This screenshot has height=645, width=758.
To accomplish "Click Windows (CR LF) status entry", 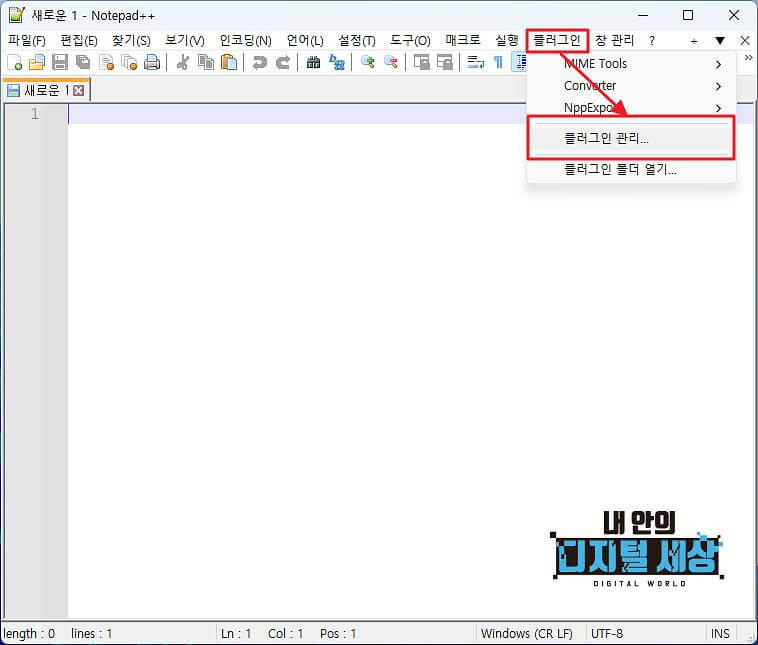I will [527, 633].
